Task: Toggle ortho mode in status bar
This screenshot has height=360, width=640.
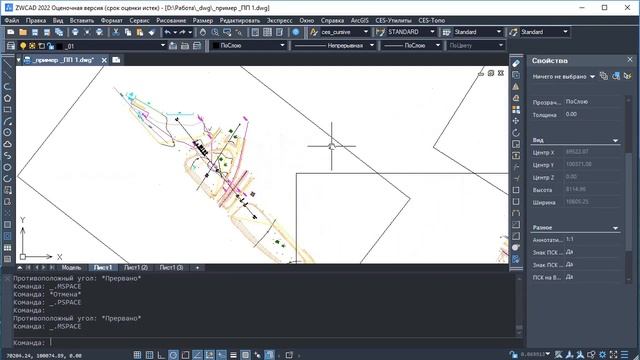Action: coord(161,355)
